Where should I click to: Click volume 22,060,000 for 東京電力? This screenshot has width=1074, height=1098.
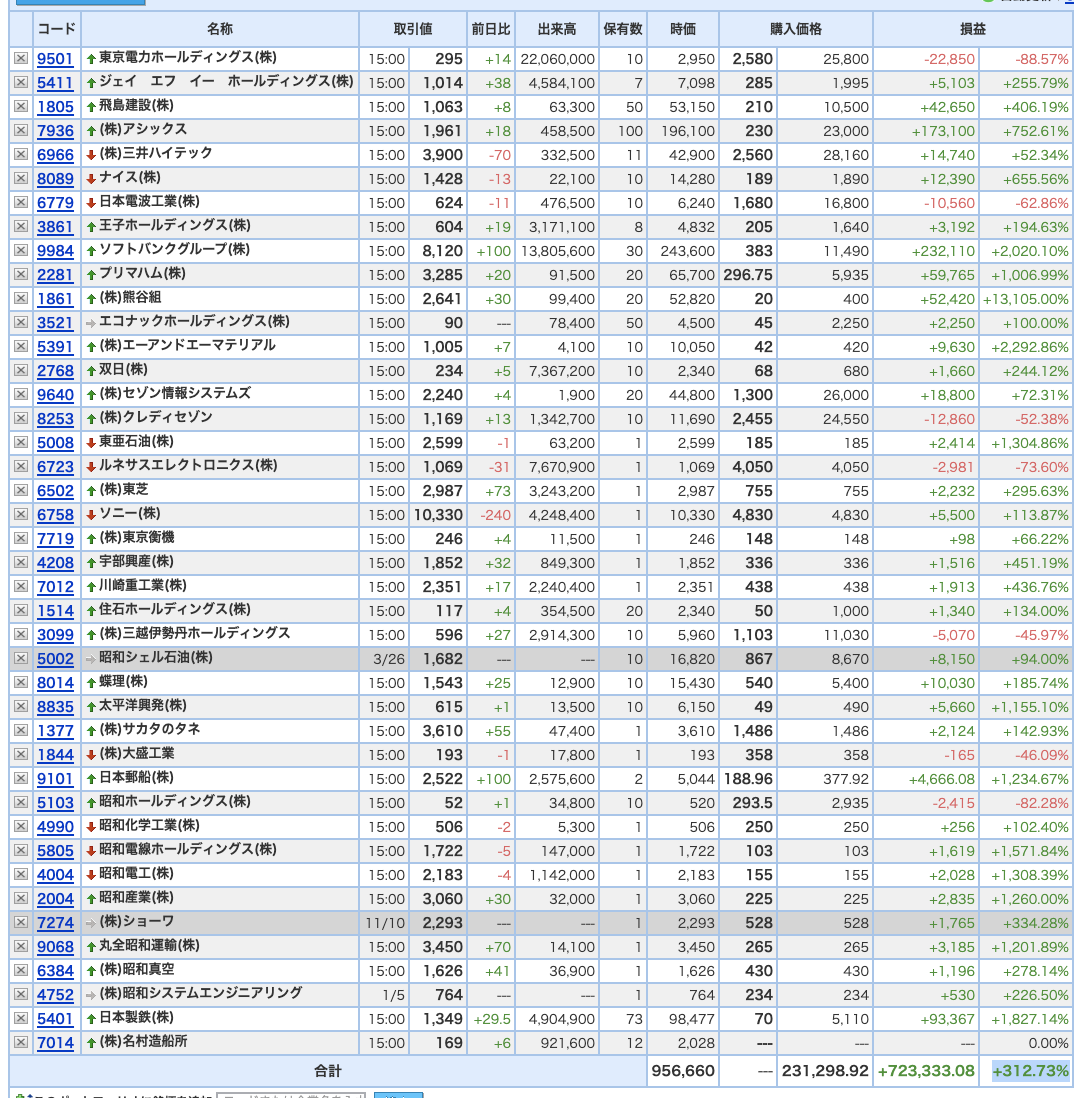(x=557, y=60)
